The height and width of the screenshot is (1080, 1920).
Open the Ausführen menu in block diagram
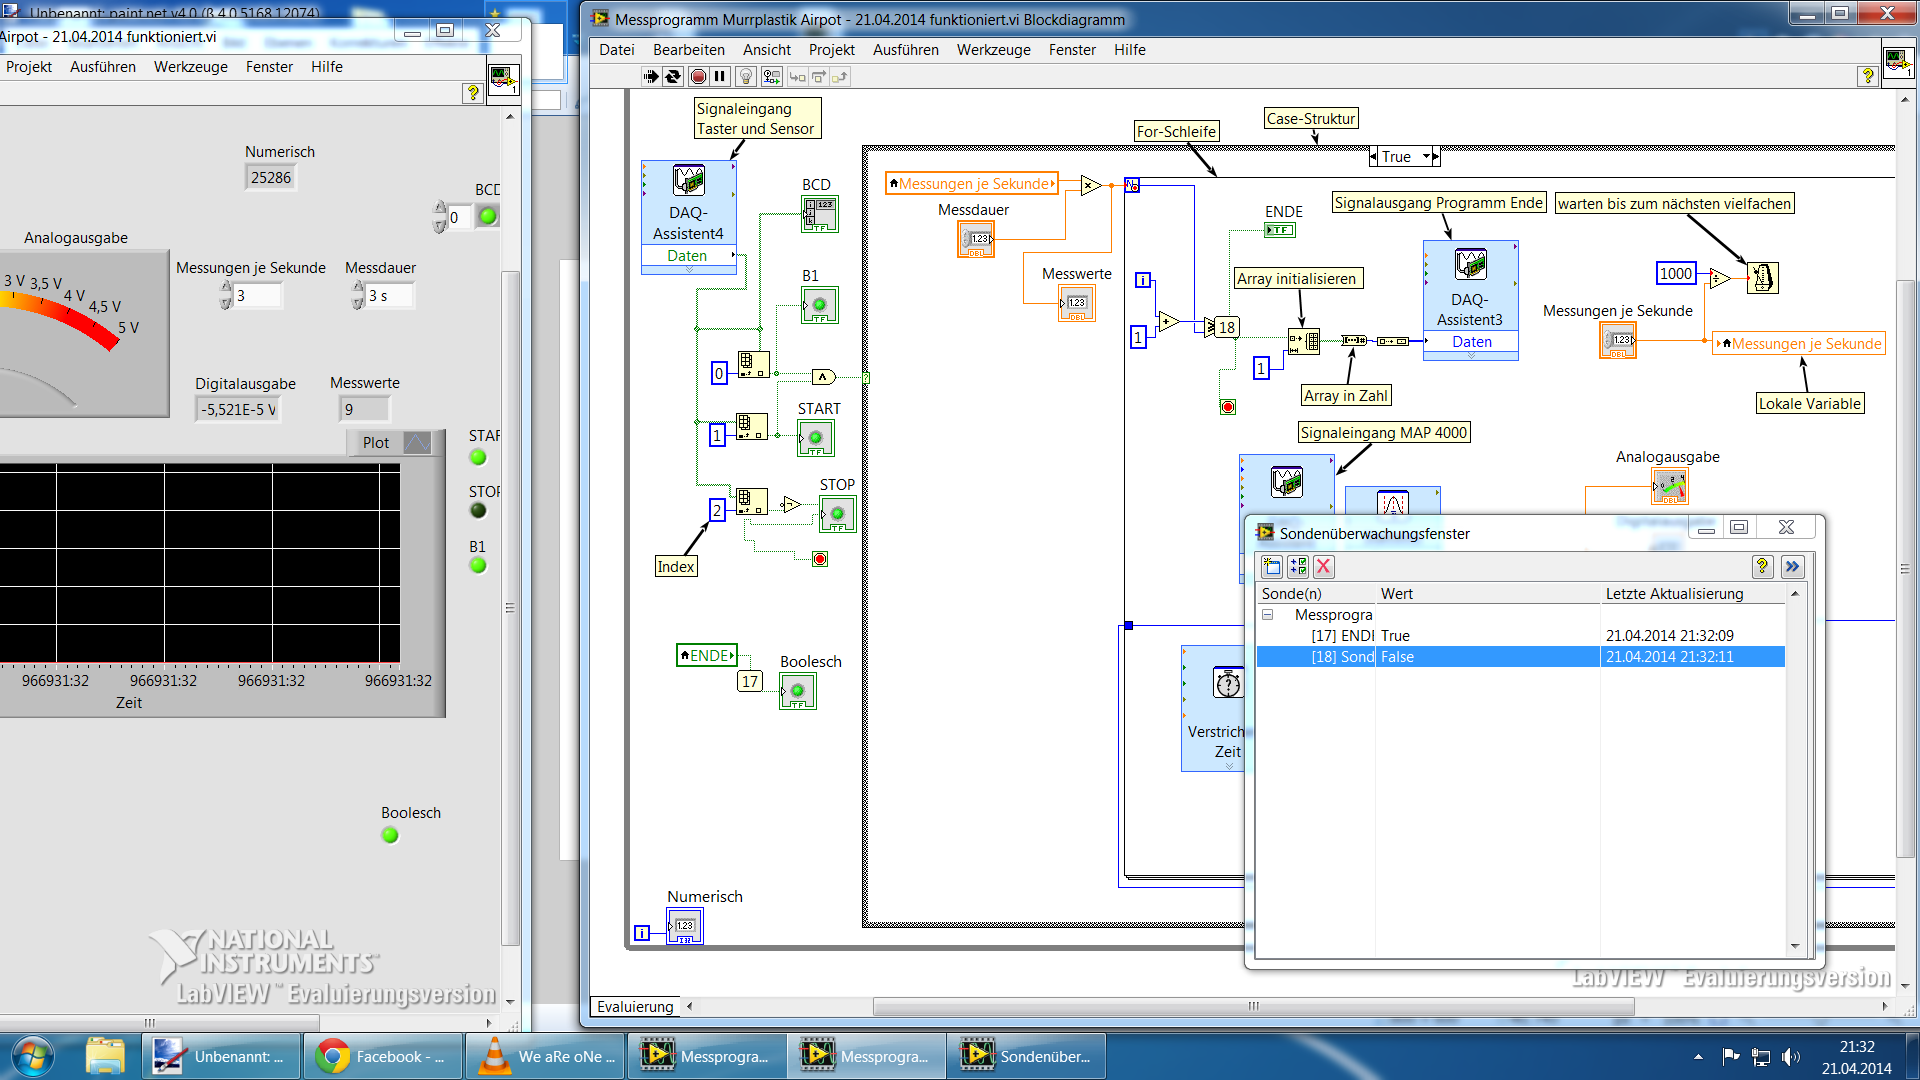point(905,50)
